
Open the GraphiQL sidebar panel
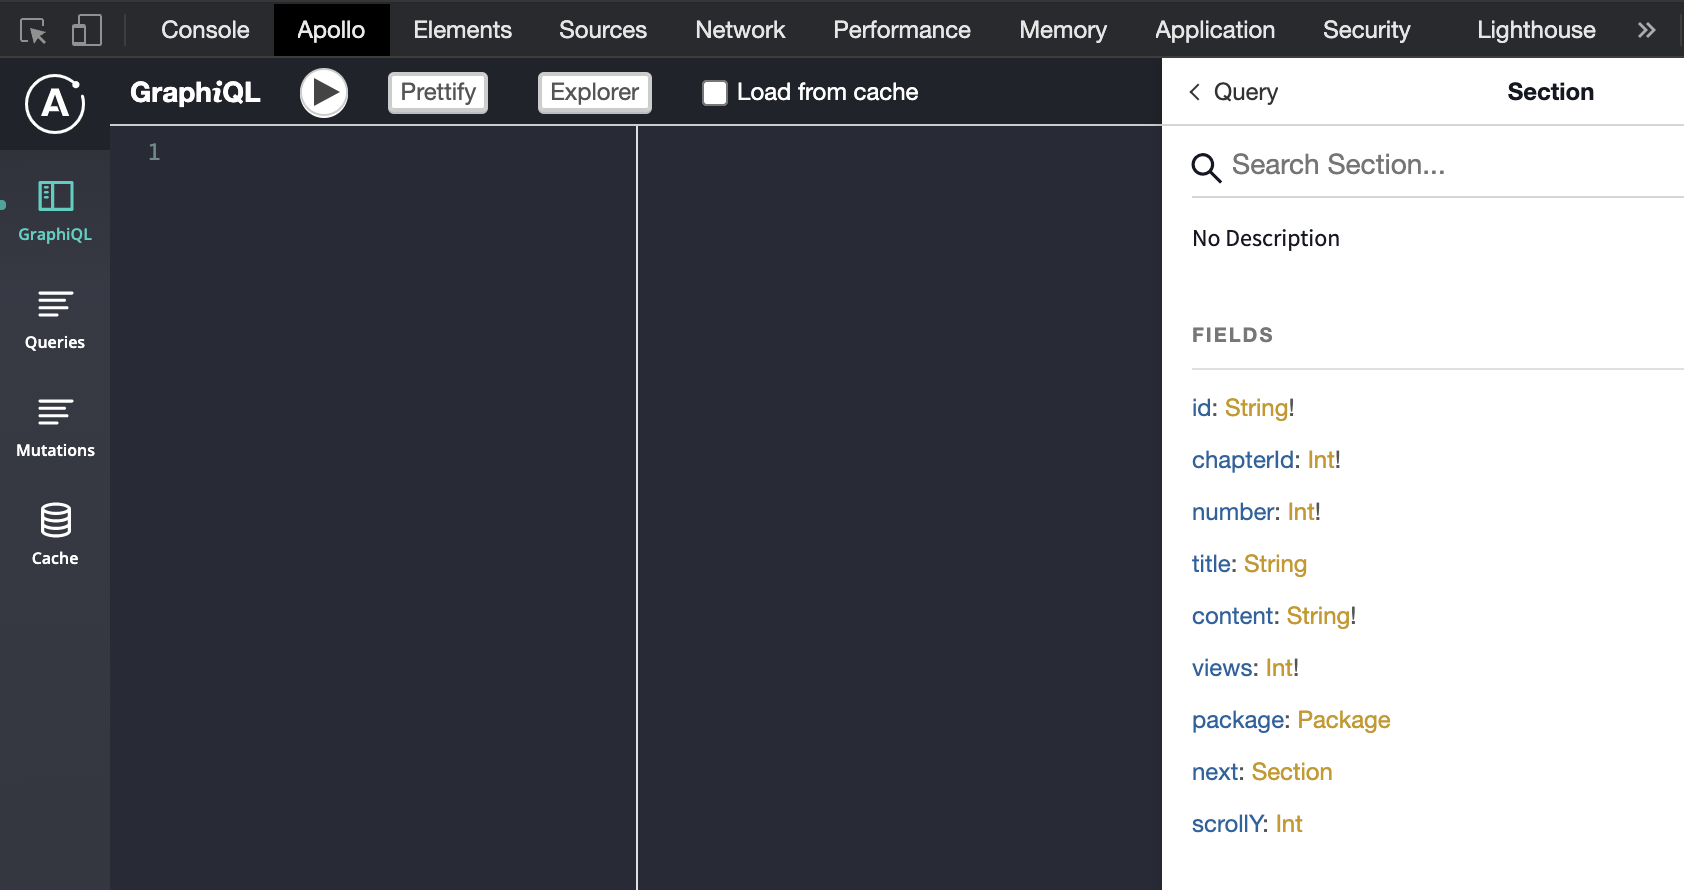[x=55, y=211]
